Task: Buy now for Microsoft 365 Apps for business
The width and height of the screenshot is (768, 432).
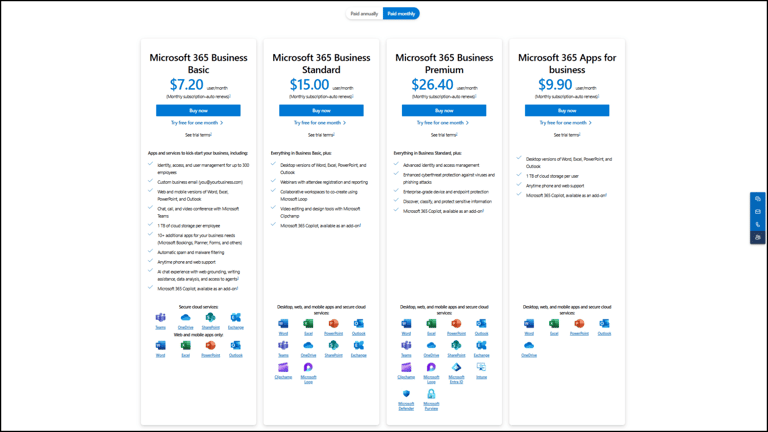Action: pos(567,111)
